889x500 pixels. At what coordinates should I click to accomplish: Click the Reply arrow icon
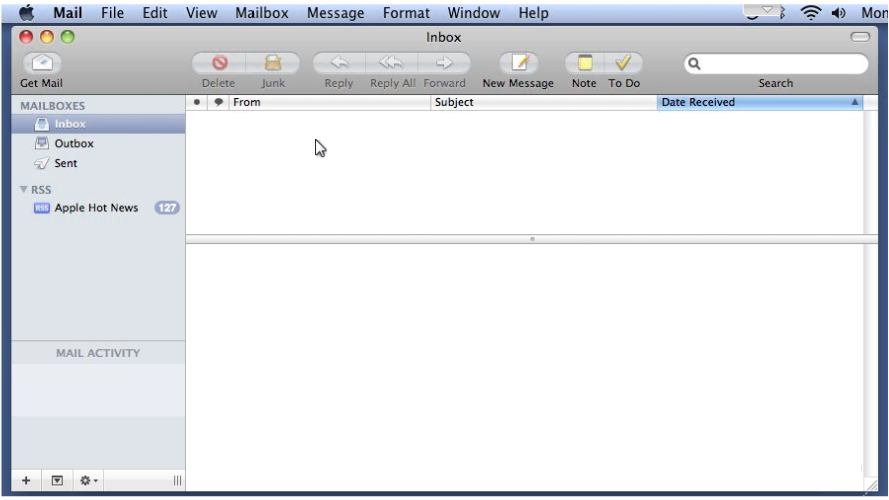339,63
